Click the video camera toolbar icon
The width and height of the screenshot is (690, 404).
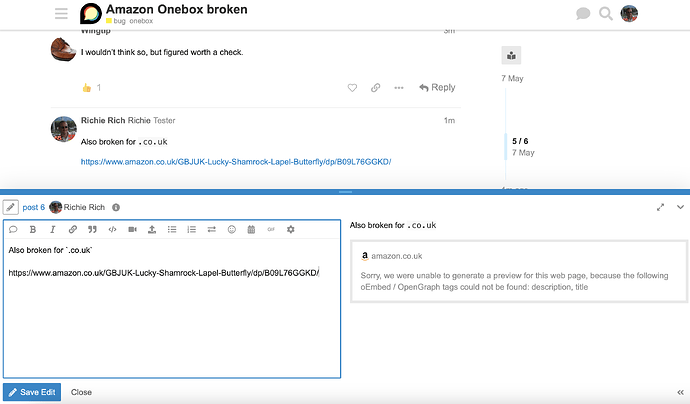click(132, 229)
